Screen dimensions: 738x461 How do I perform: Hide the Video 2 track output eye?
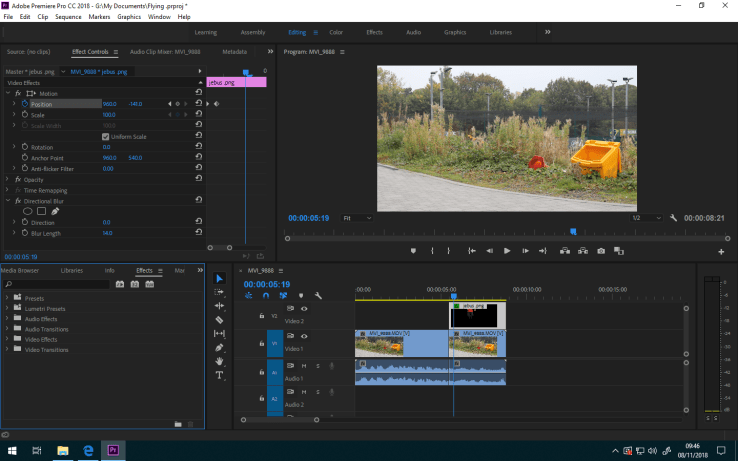coord(304,309)
